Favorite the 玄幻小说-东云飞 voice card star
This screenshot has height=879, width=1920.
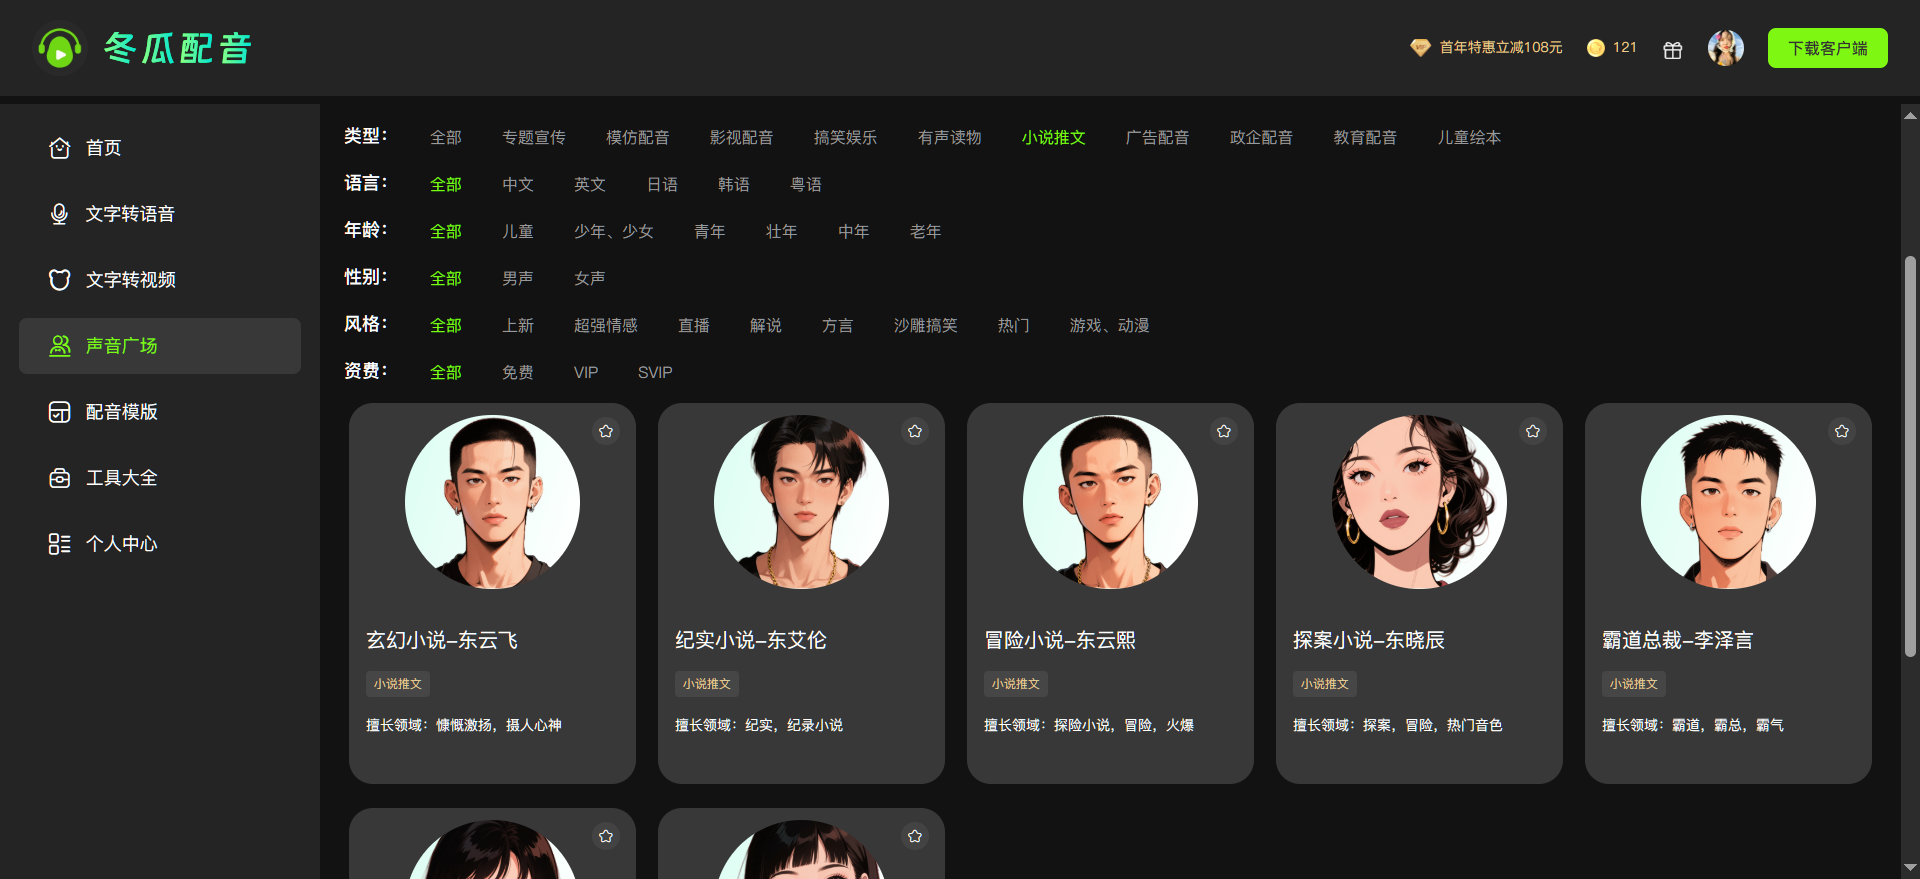[606, 431]
